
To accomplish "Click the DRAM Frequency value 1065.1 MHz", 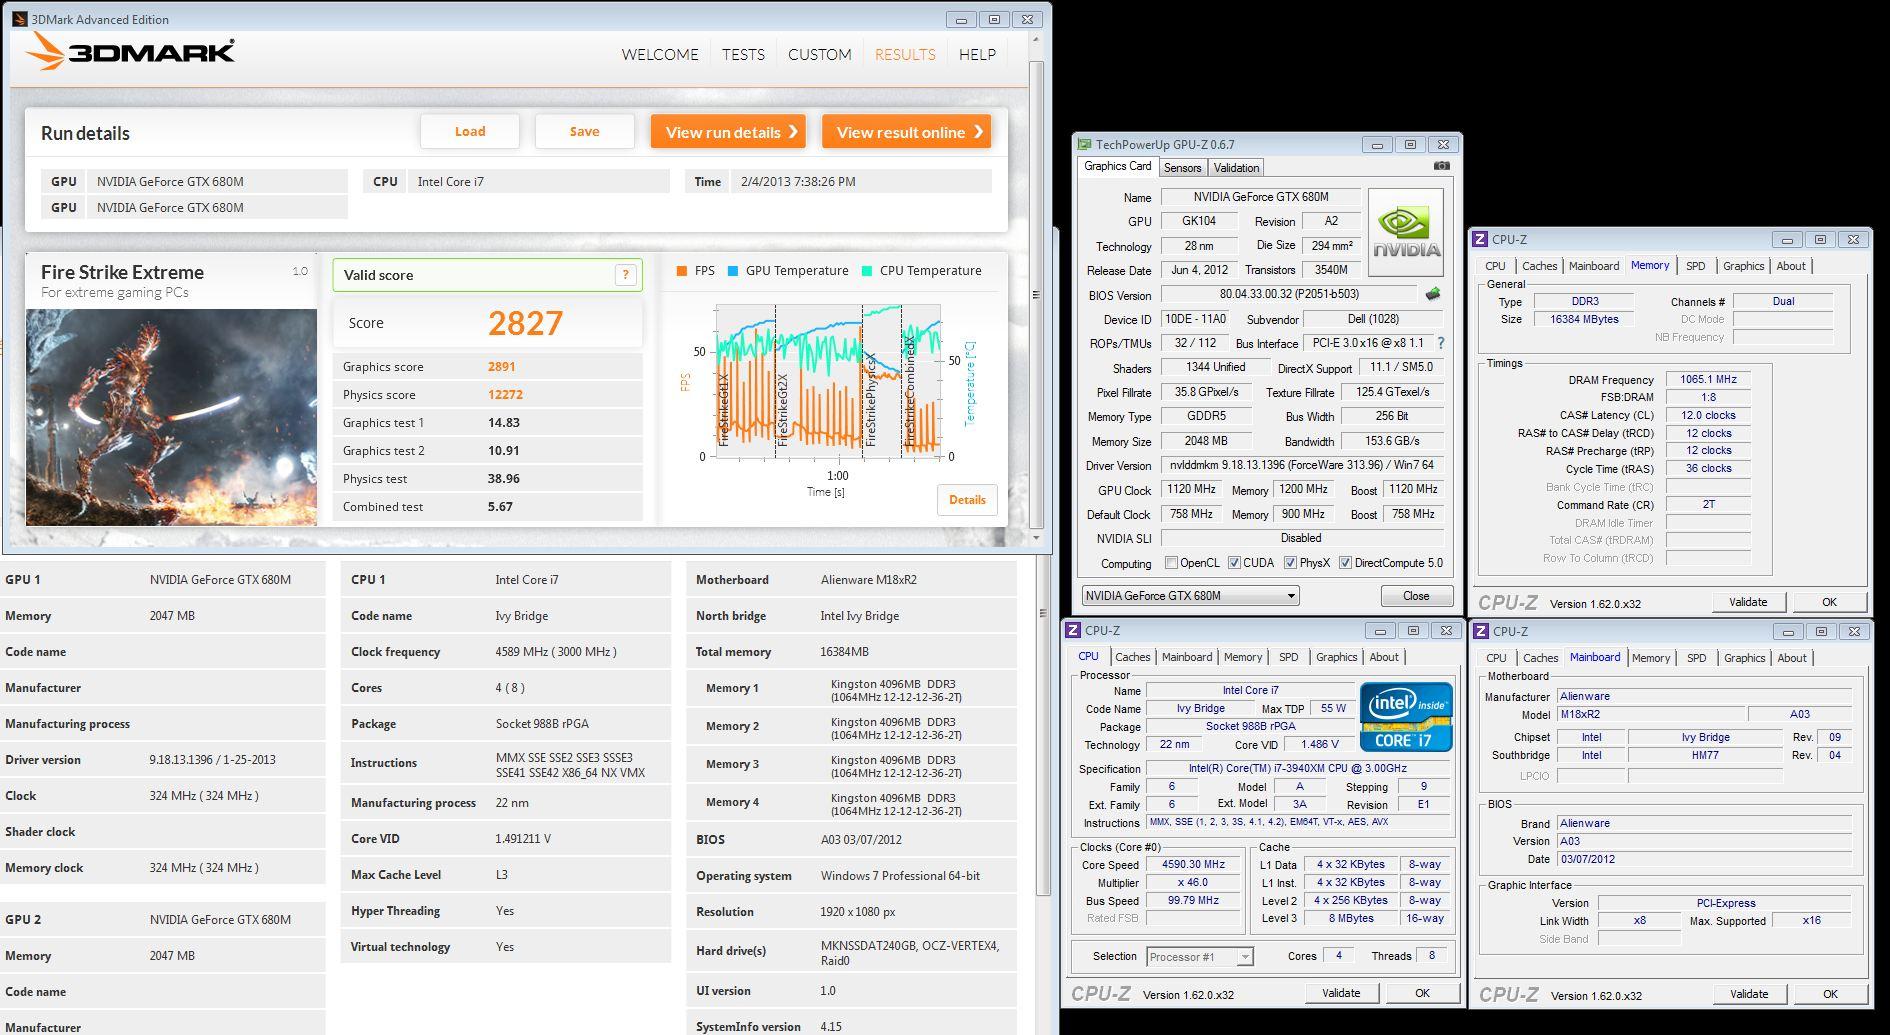I will (1708, 379).
